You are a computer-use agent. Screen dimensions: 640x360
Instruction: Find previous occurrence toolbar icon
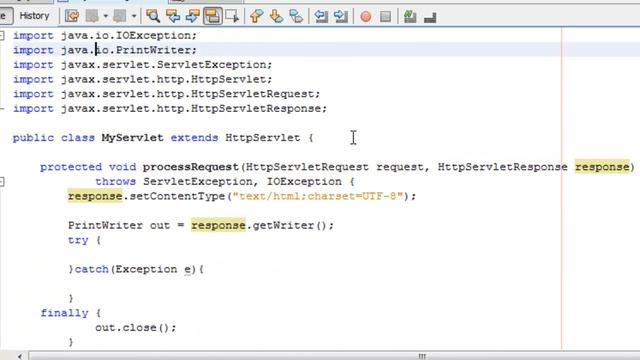[x=173, y=16]
